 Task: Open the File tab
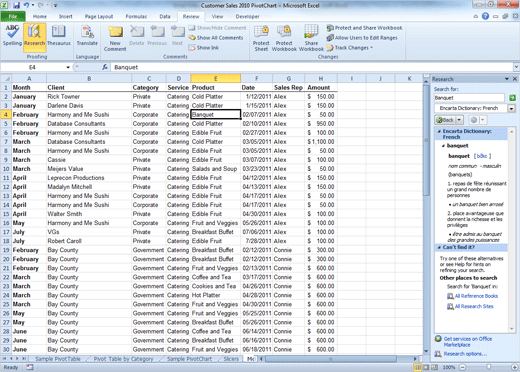click(13, 16)
